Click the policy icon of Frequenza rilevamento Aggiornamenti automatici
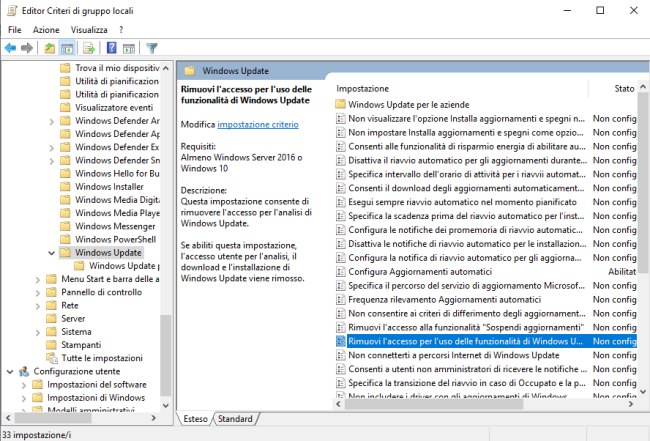Viewport: 650px width, 441px height. click(x=340, y=299)
